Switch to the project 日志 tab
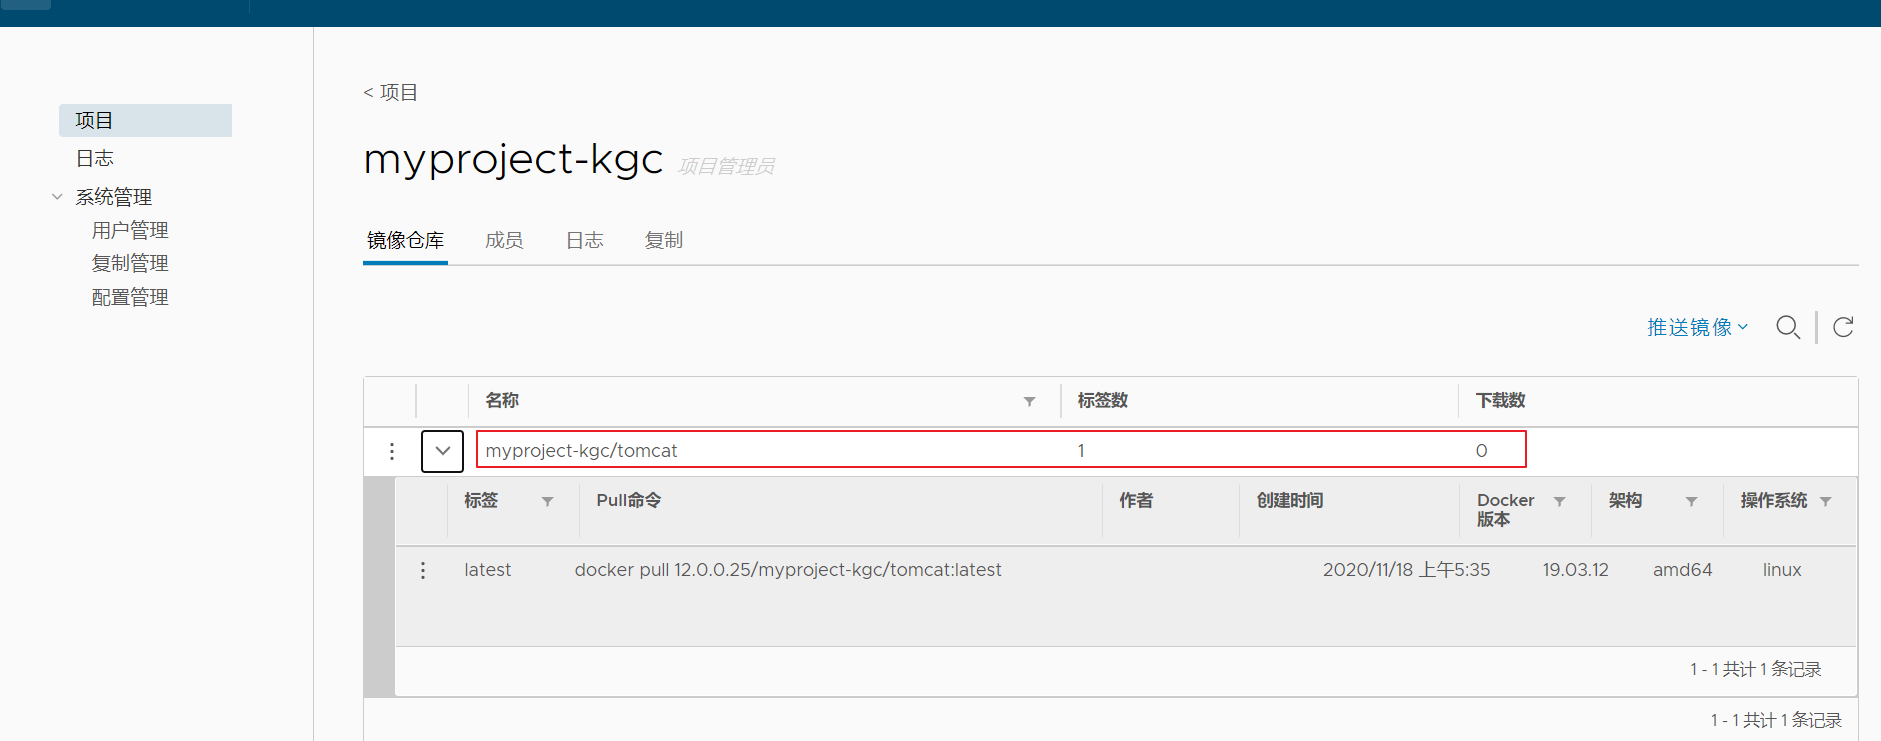The height and width of the screenshot is (741, 1881). (x=584, y=240)
